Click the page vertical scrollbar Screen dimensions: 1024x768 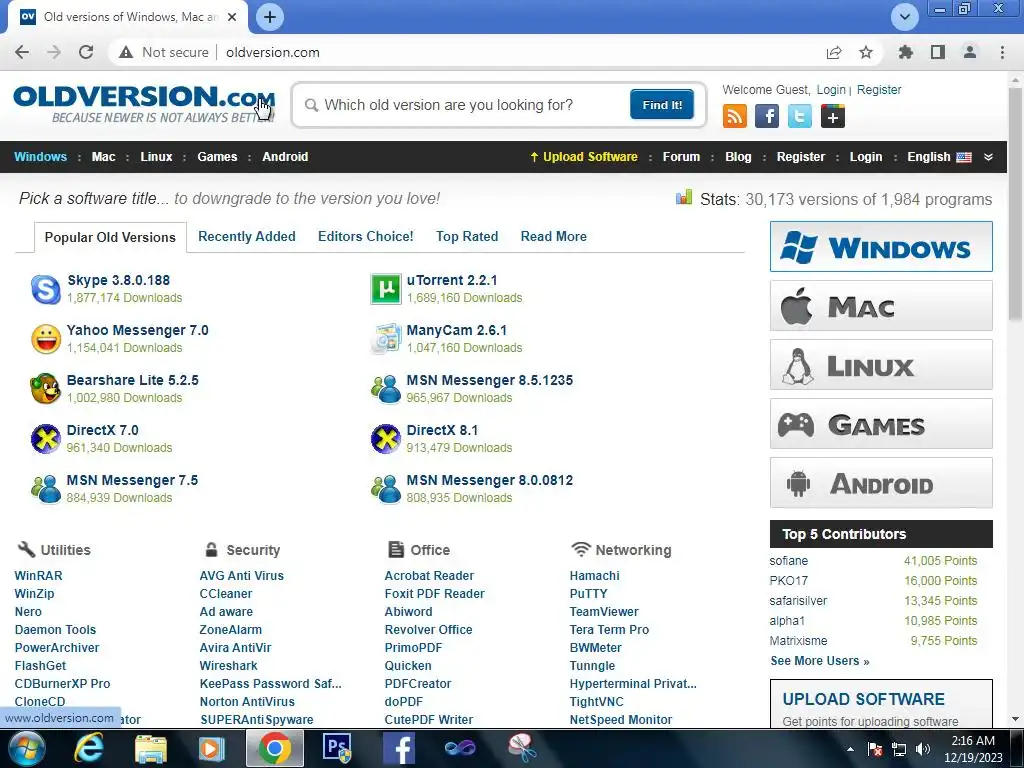click(1015, 202)
